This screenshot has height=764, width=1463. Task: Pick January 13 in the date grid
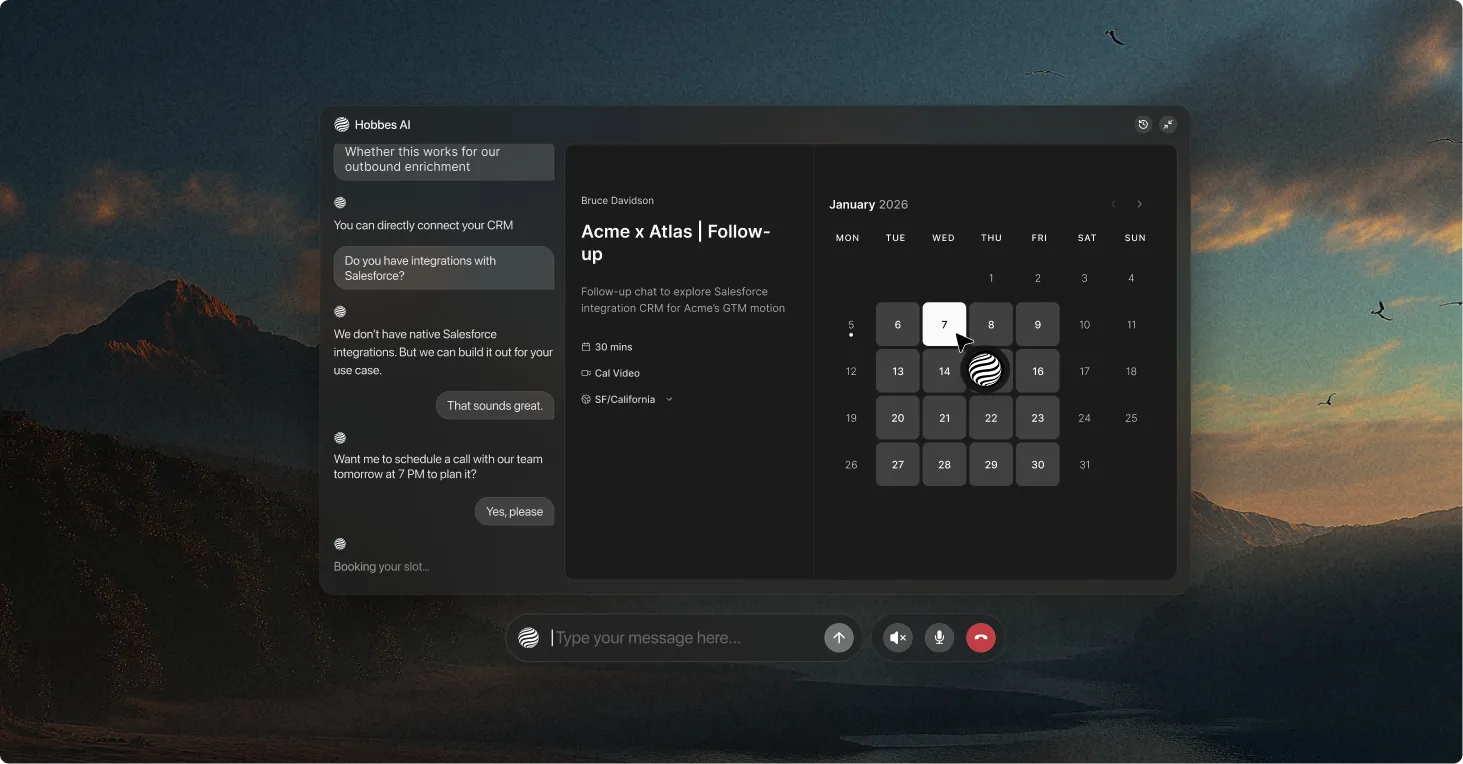tap(898, 371)
